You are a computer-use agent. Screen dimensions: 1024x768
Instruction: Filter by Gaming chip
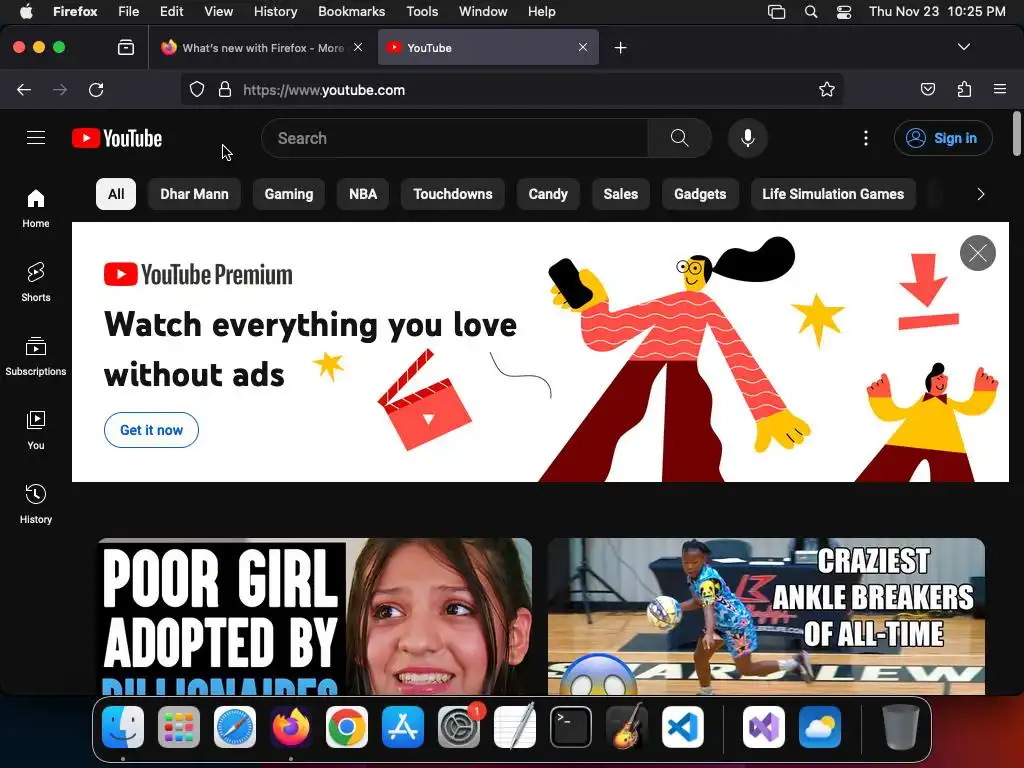pos(289,194)
